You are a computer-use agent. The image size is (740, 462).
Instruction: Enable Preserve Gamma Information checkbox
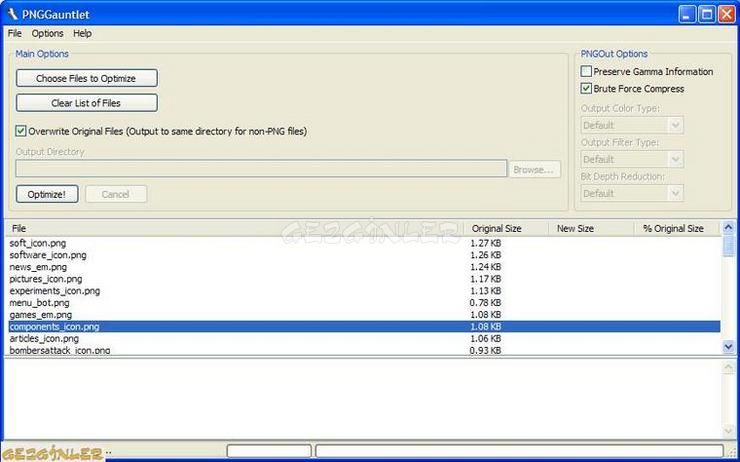pyautogui.click(x=586, y=72)
